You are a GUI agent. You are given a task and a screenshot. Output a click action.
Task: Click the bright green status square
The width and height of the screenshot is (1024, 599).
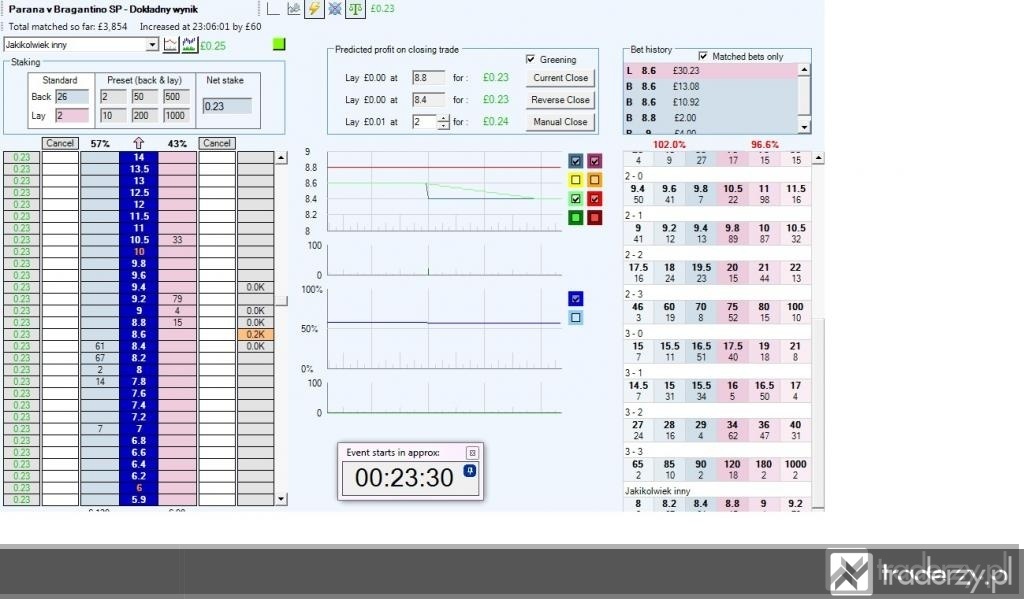[x=279, y=44]
